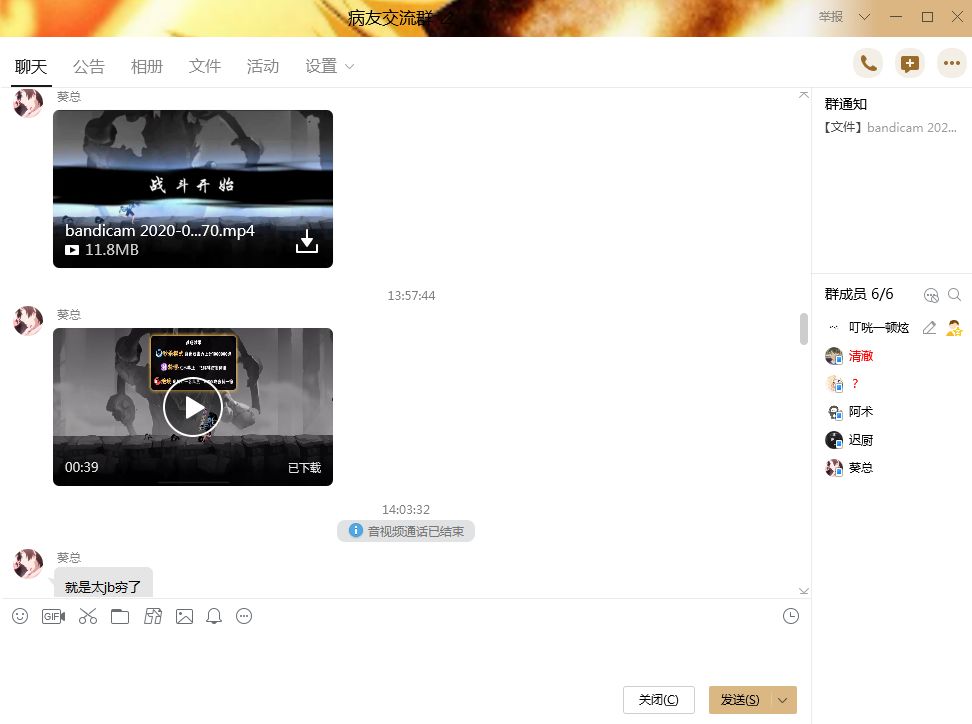The image size is (972, 724).
Task: Open title bar dropdown chevron
Action: (864, 17)
